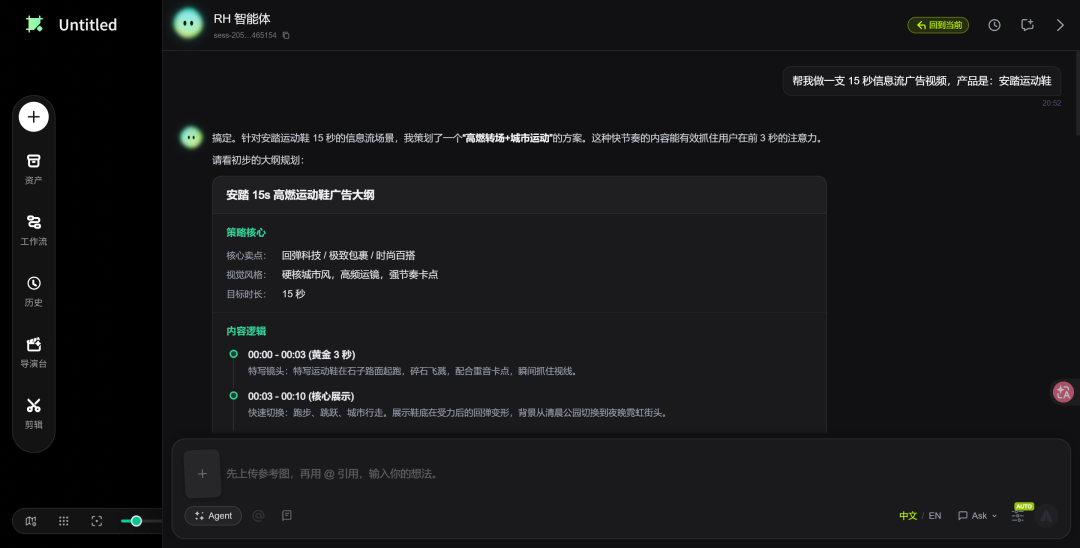The image size is (1080, 548).
Task: Click the RH 智能体 avatar in the header
Action: click(188, 24)
